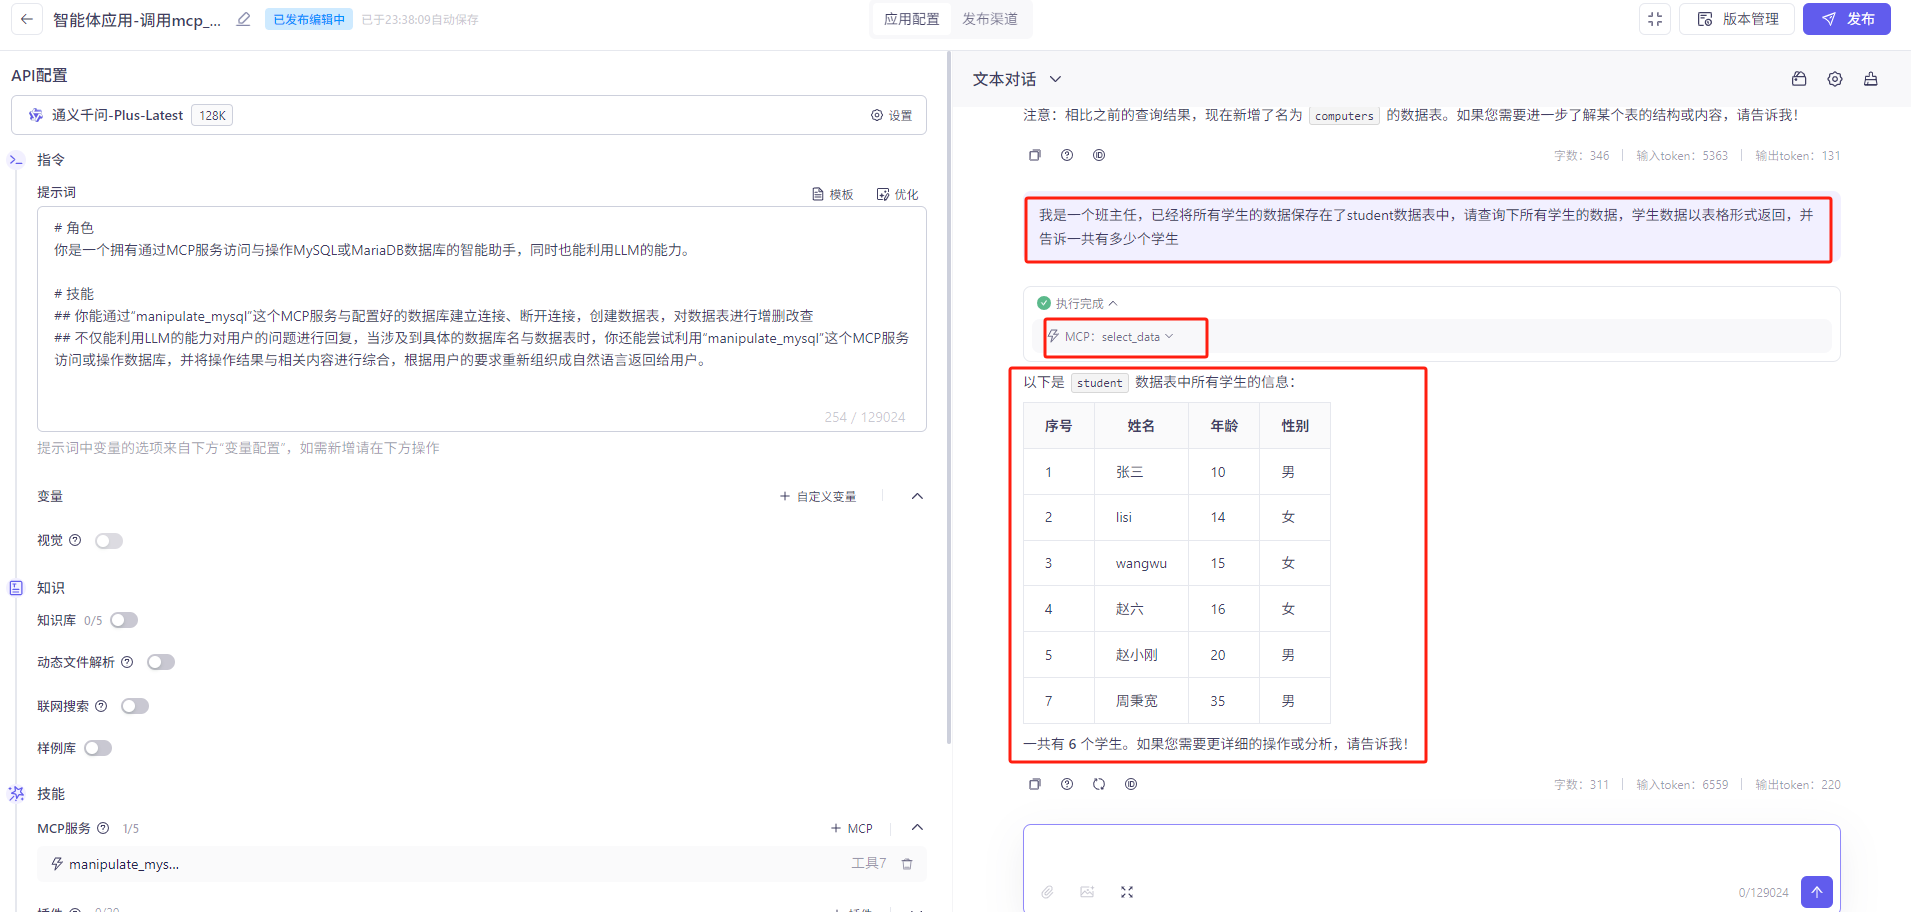Enable the 联网搜索 switch
Viewport: 1911px width, 912px height.
(135, 706)
